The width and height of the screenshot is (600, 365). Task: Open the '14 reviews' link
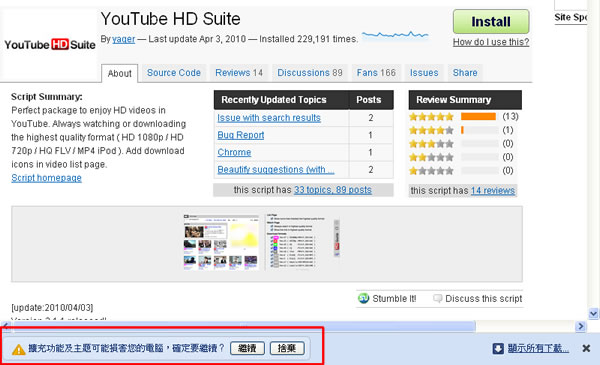tap(492, 191)
